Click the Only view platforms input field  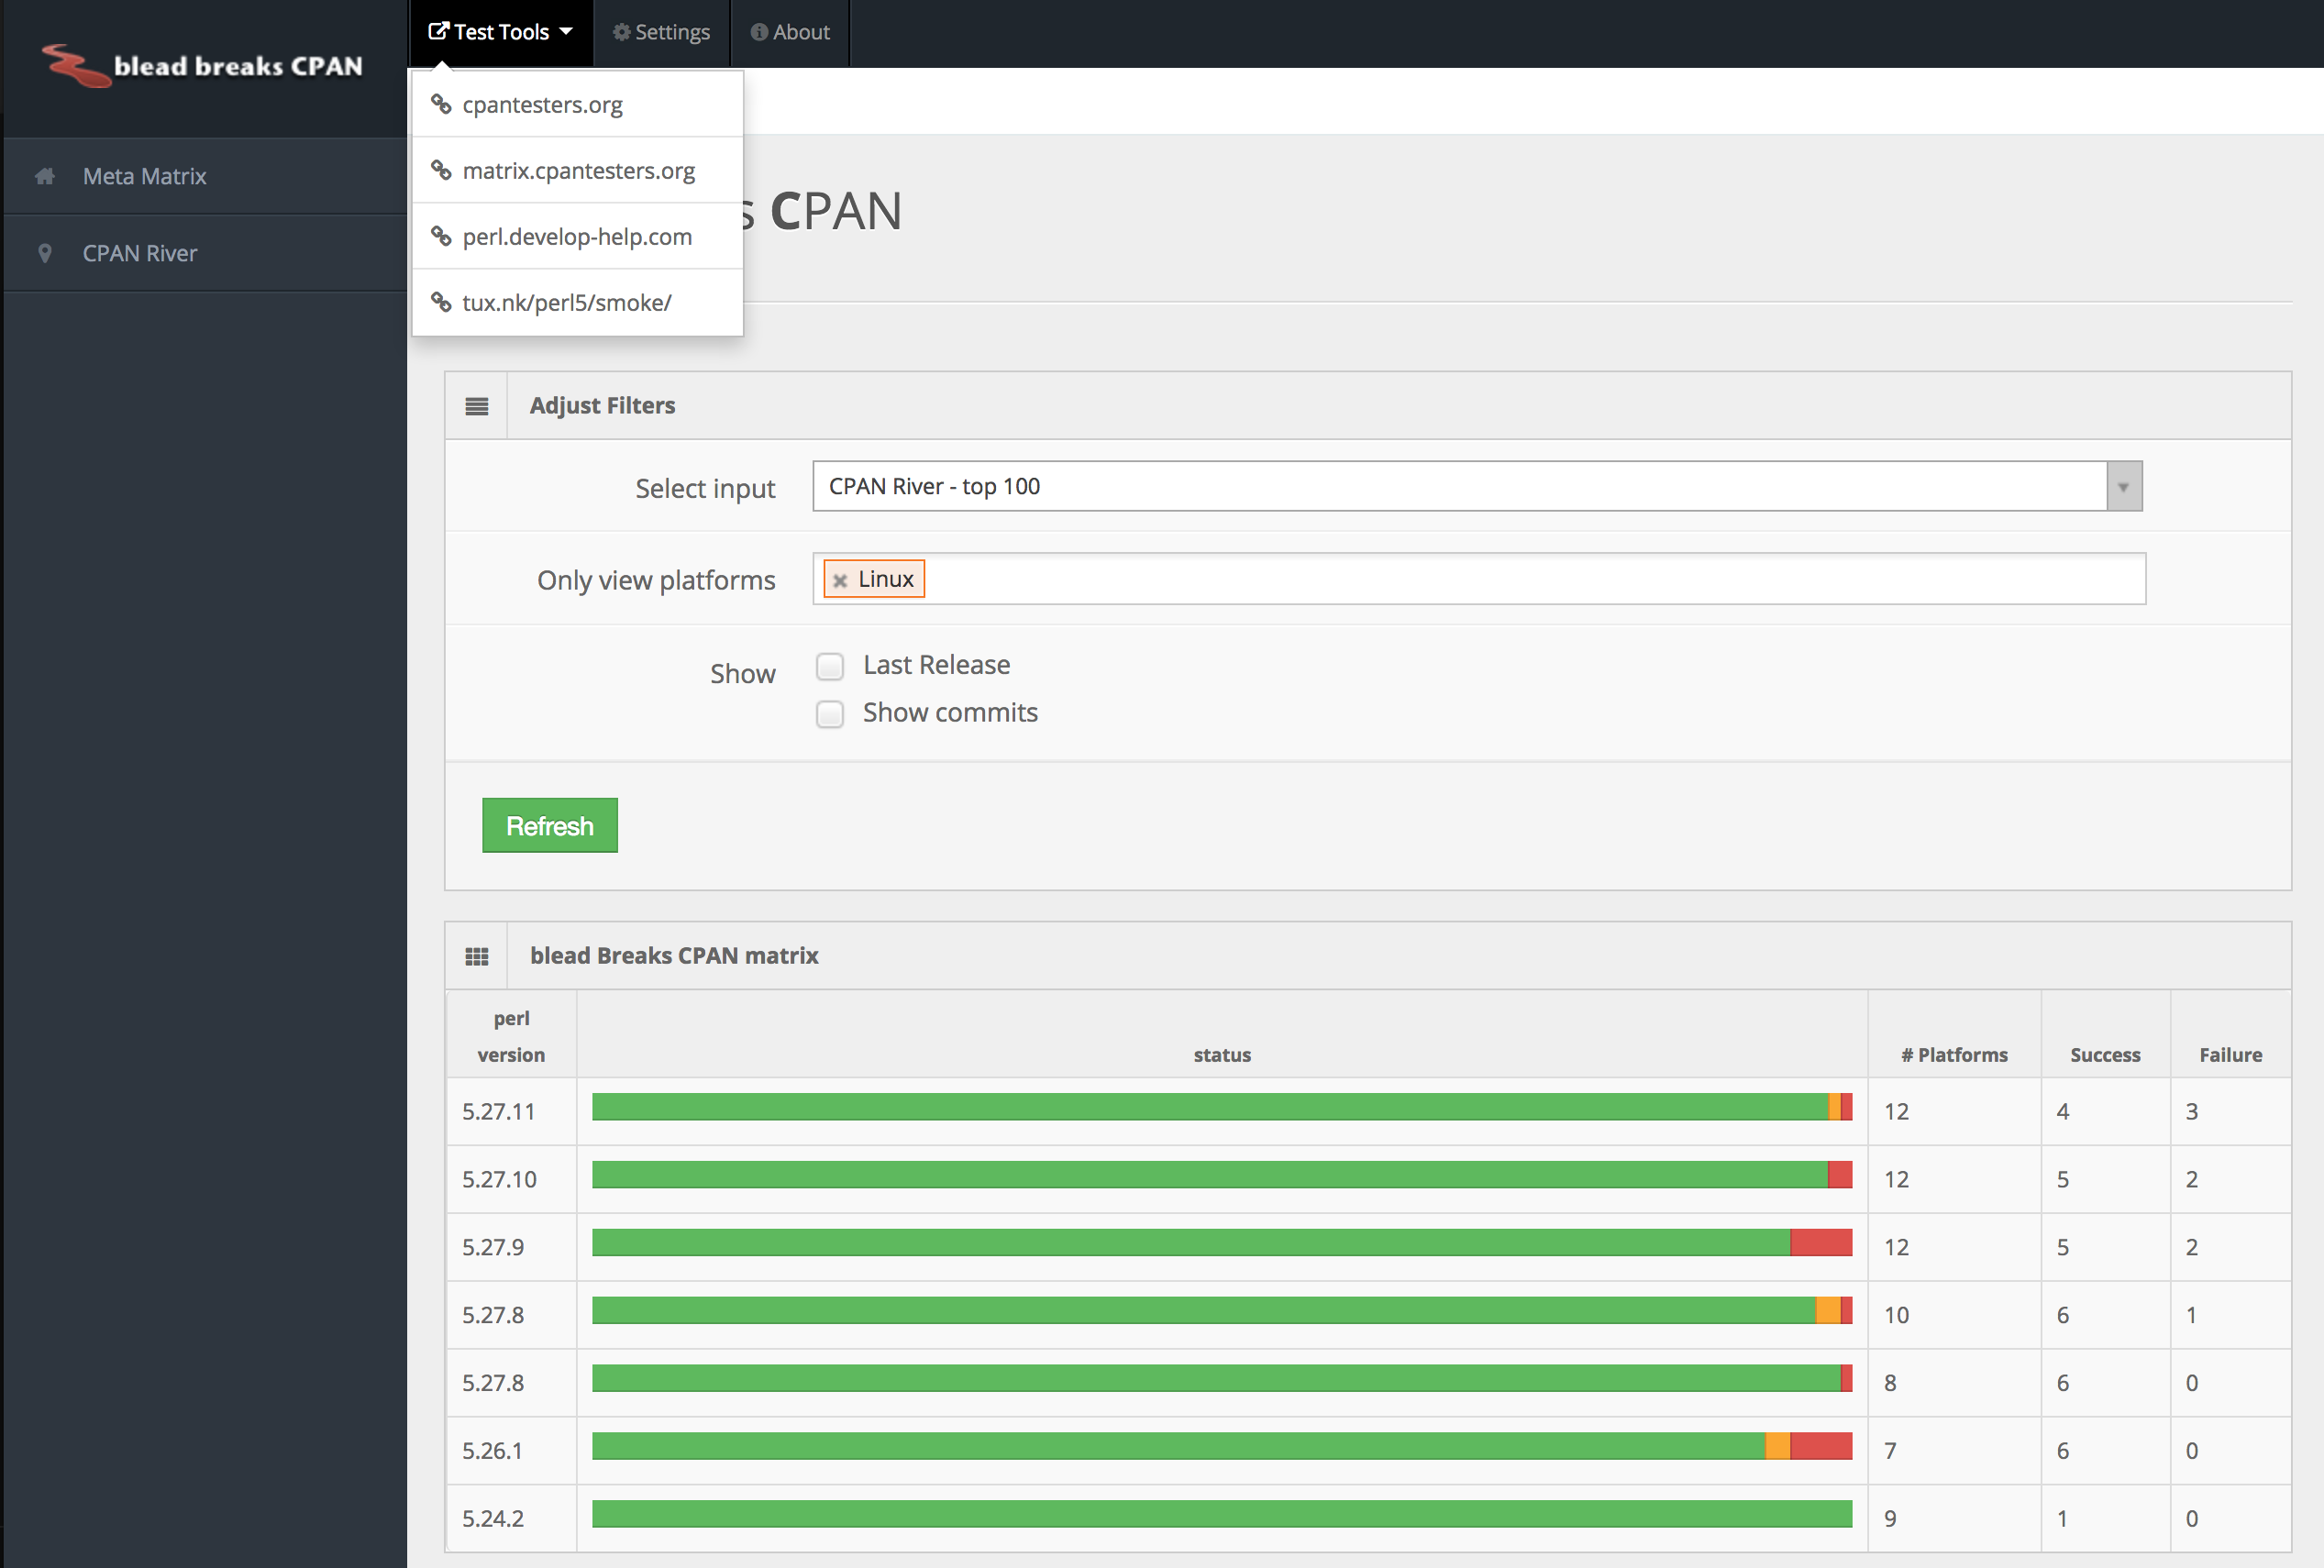coord(1479,579)
